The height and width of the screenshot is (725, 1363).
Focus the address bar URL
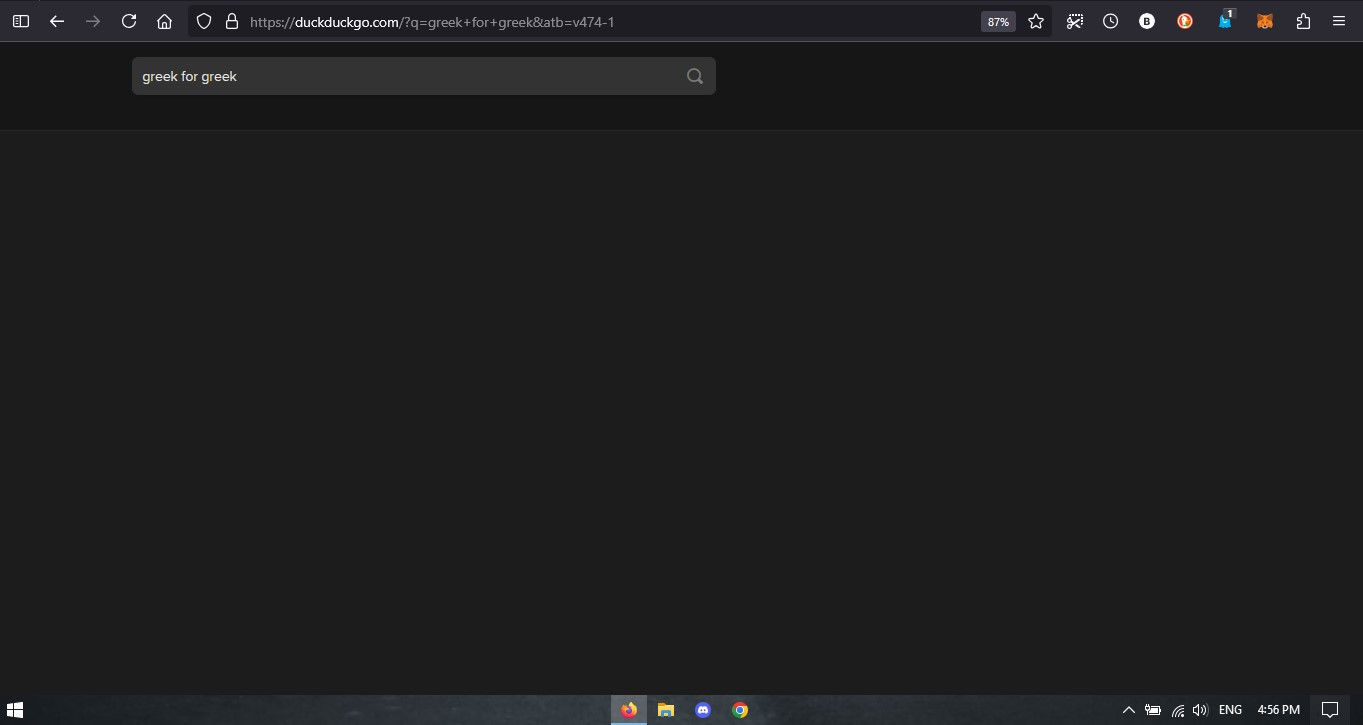click(x=432, y=22)
